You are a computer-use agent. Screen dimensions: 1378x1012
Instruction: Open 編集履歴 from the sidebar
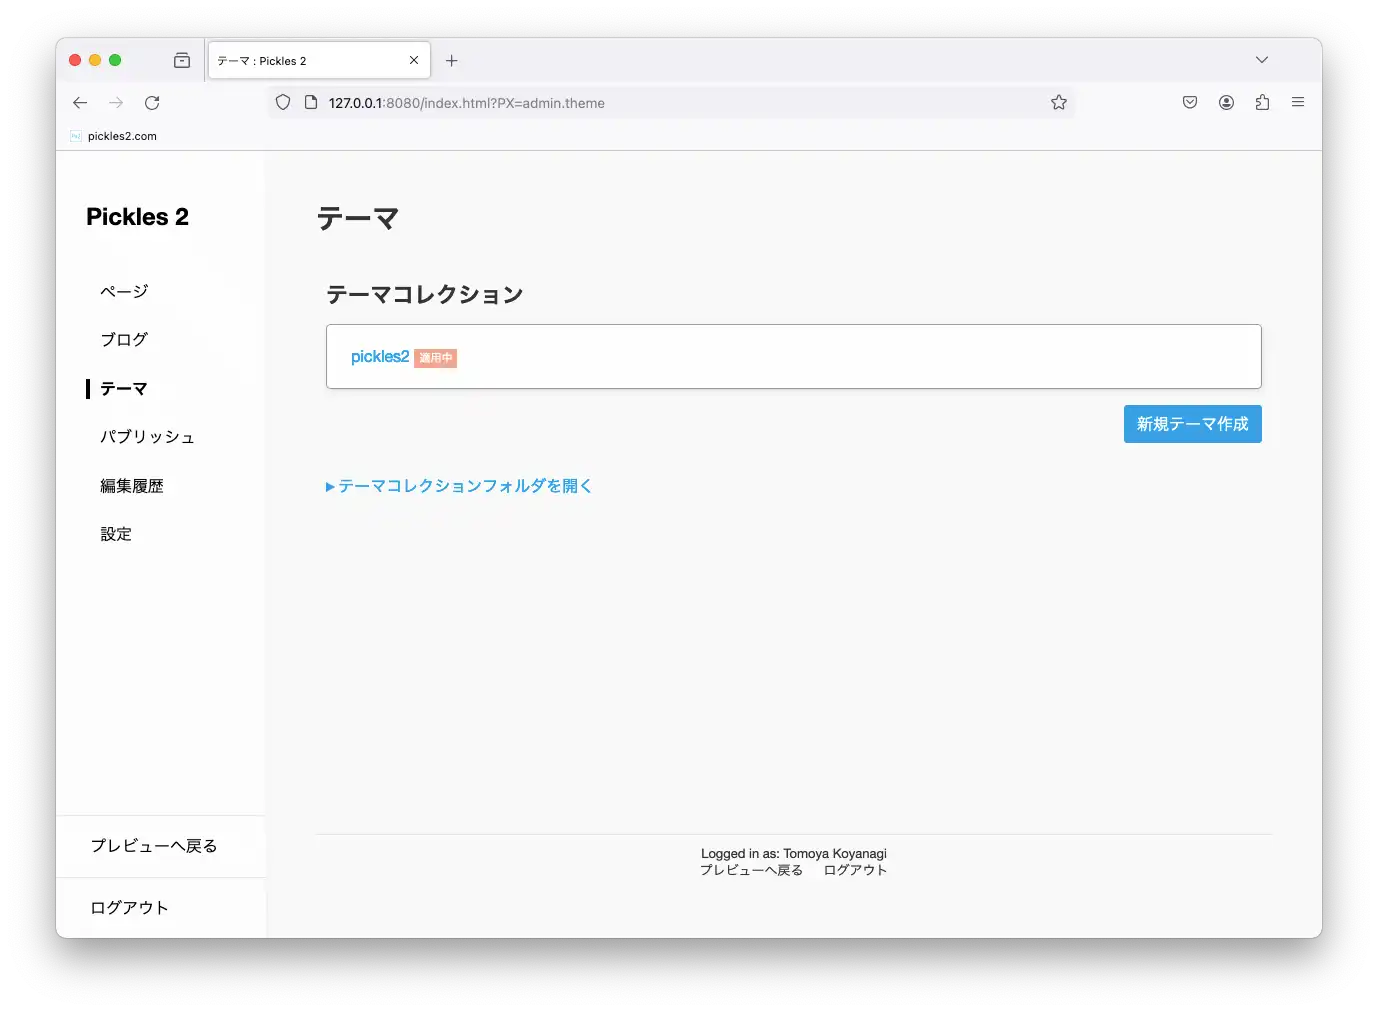point(132,486)
